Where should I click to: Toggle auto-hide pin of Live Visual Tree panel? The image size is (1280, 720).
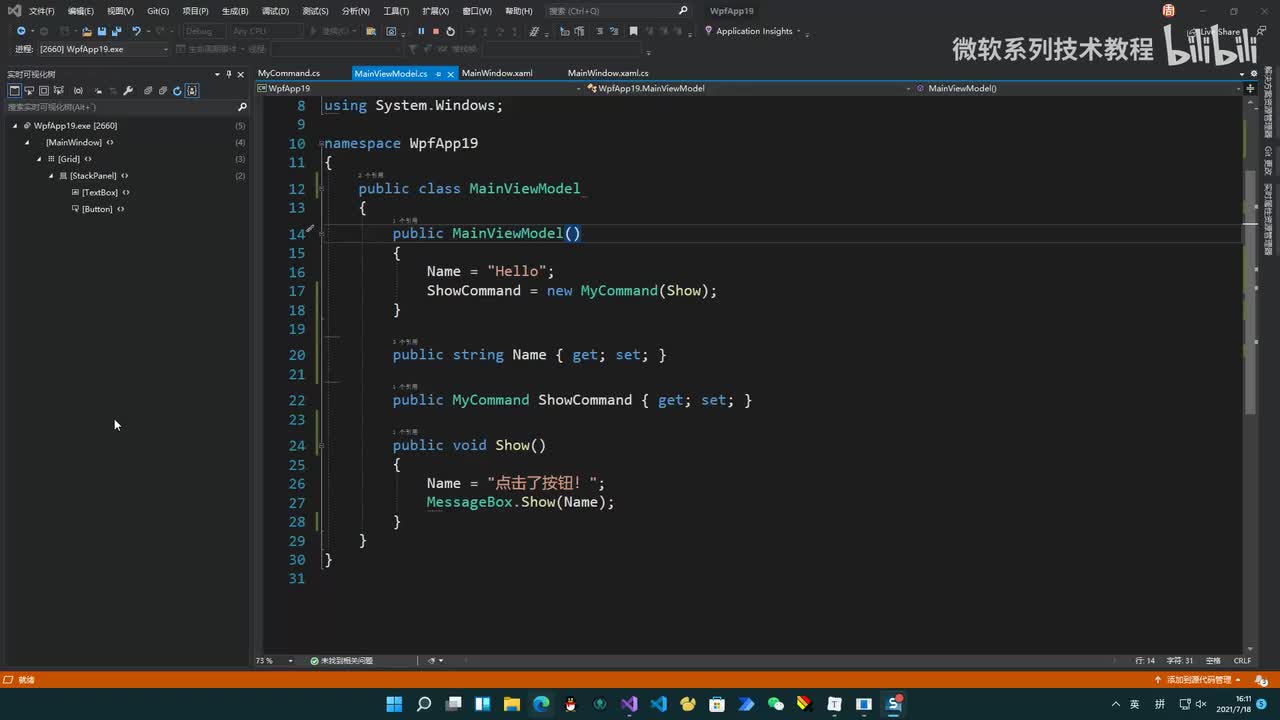[x=229, y=74]
